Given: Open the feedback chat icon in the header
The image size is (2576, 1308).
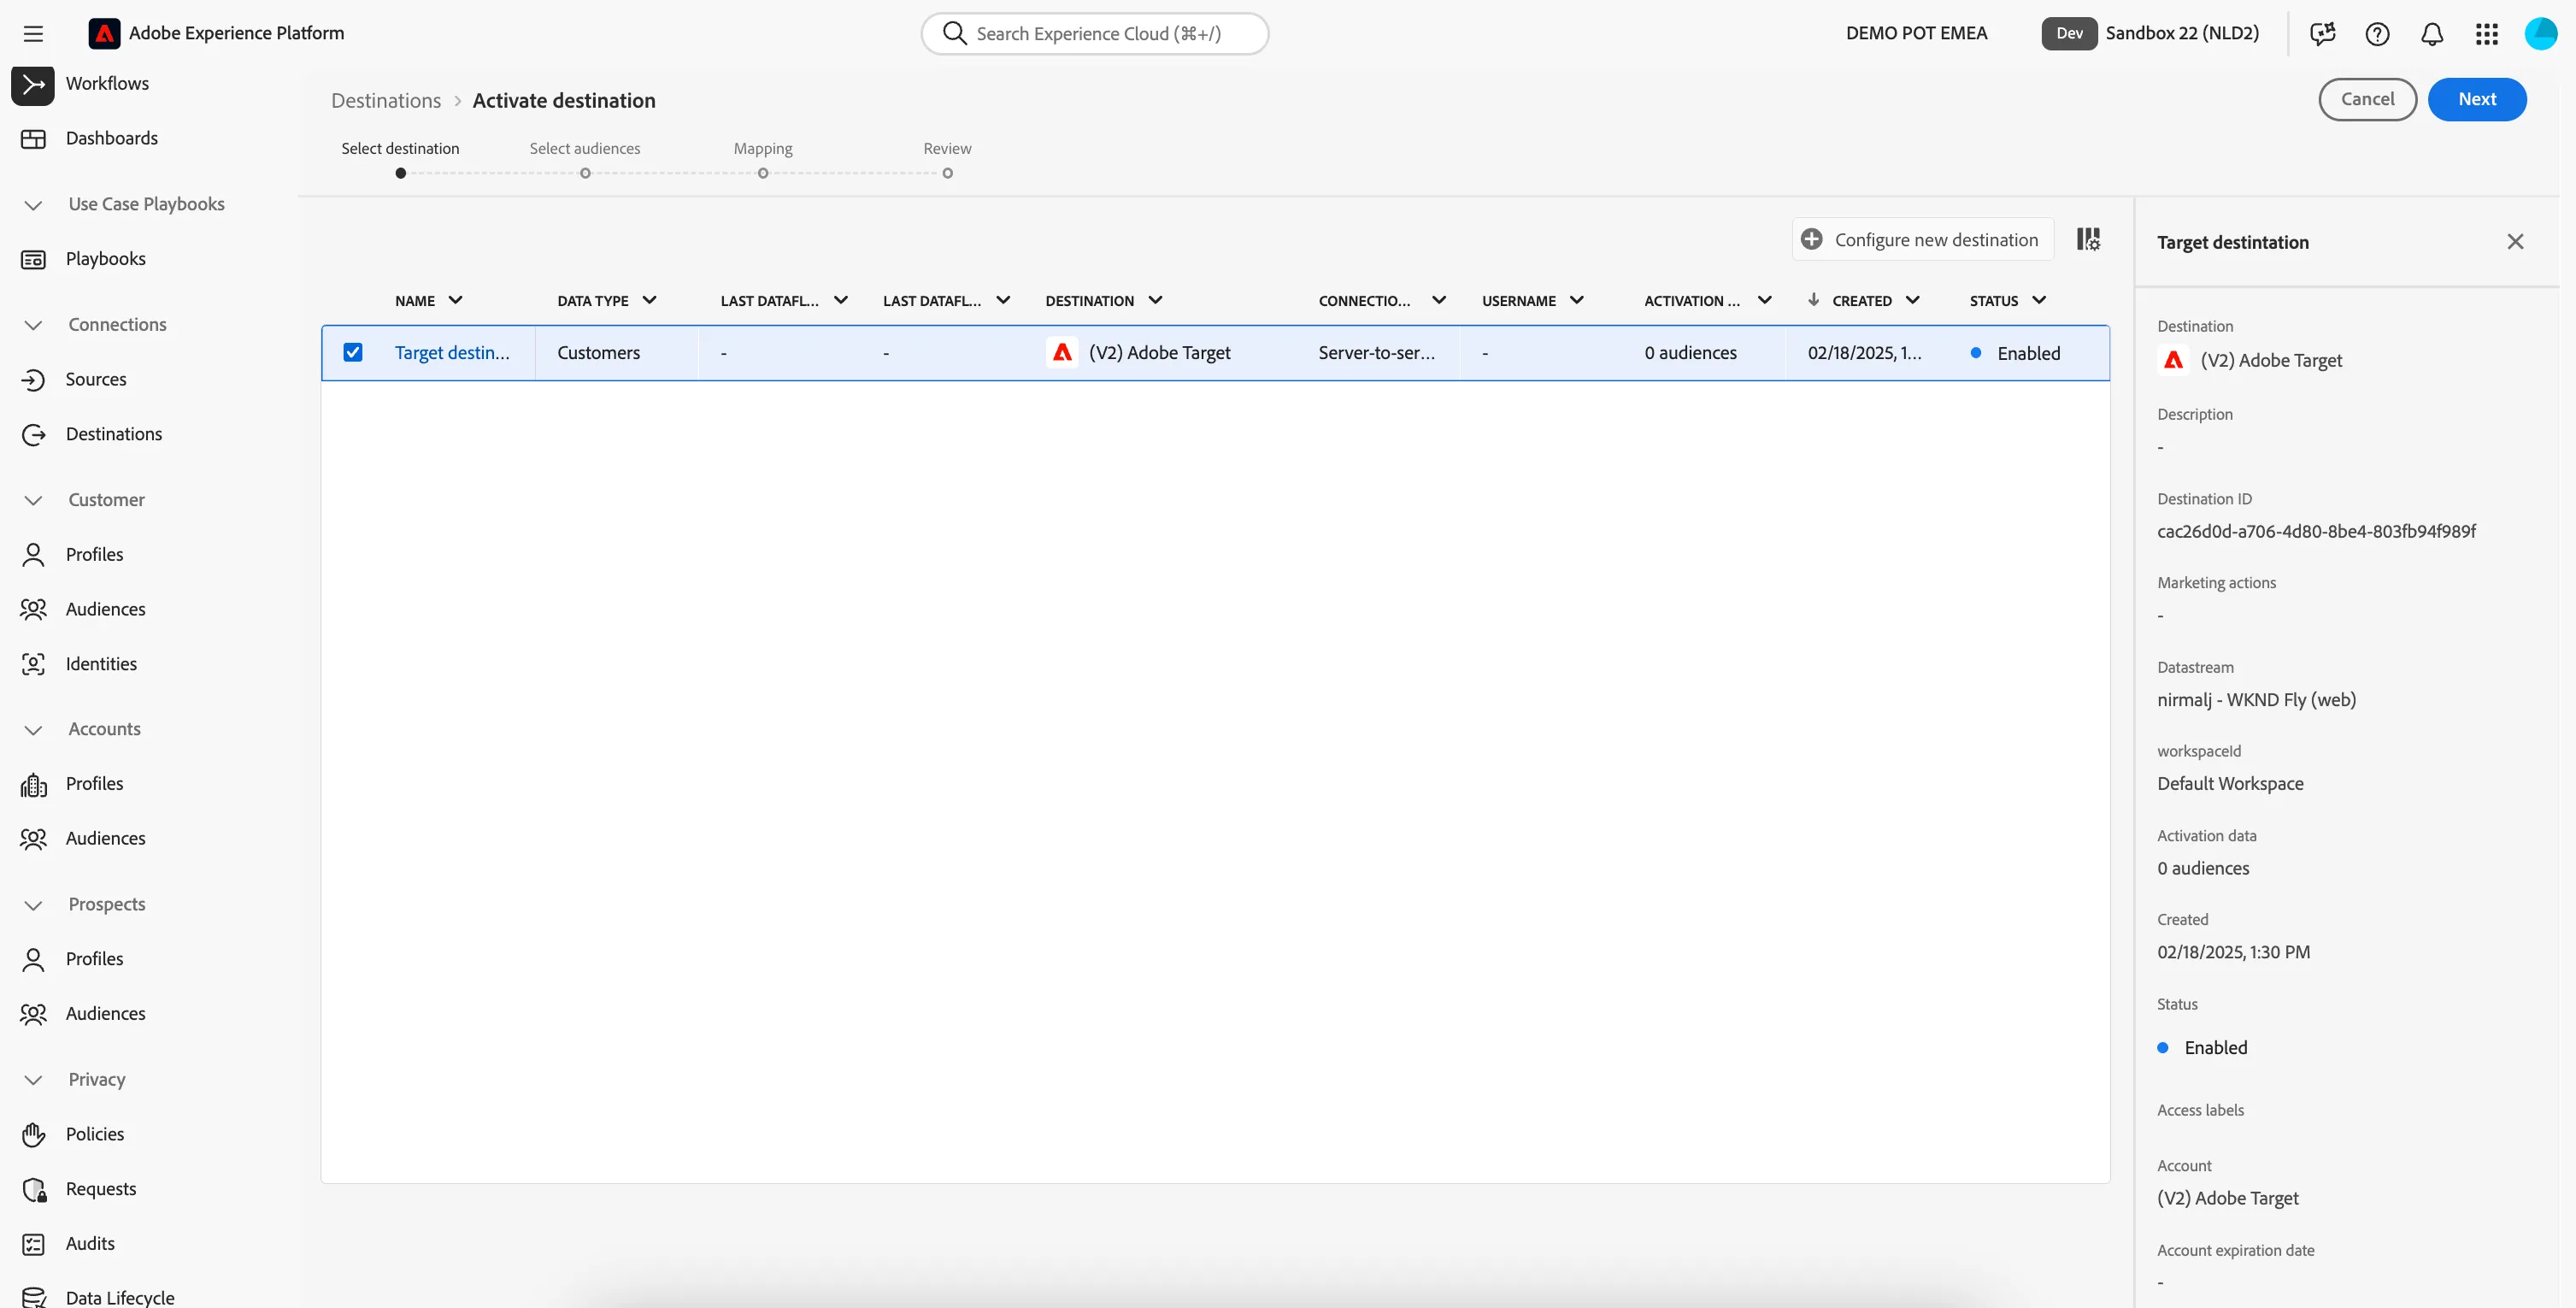Looking at the screenshot, I should pyautogui.click(x=2322, y=34).
